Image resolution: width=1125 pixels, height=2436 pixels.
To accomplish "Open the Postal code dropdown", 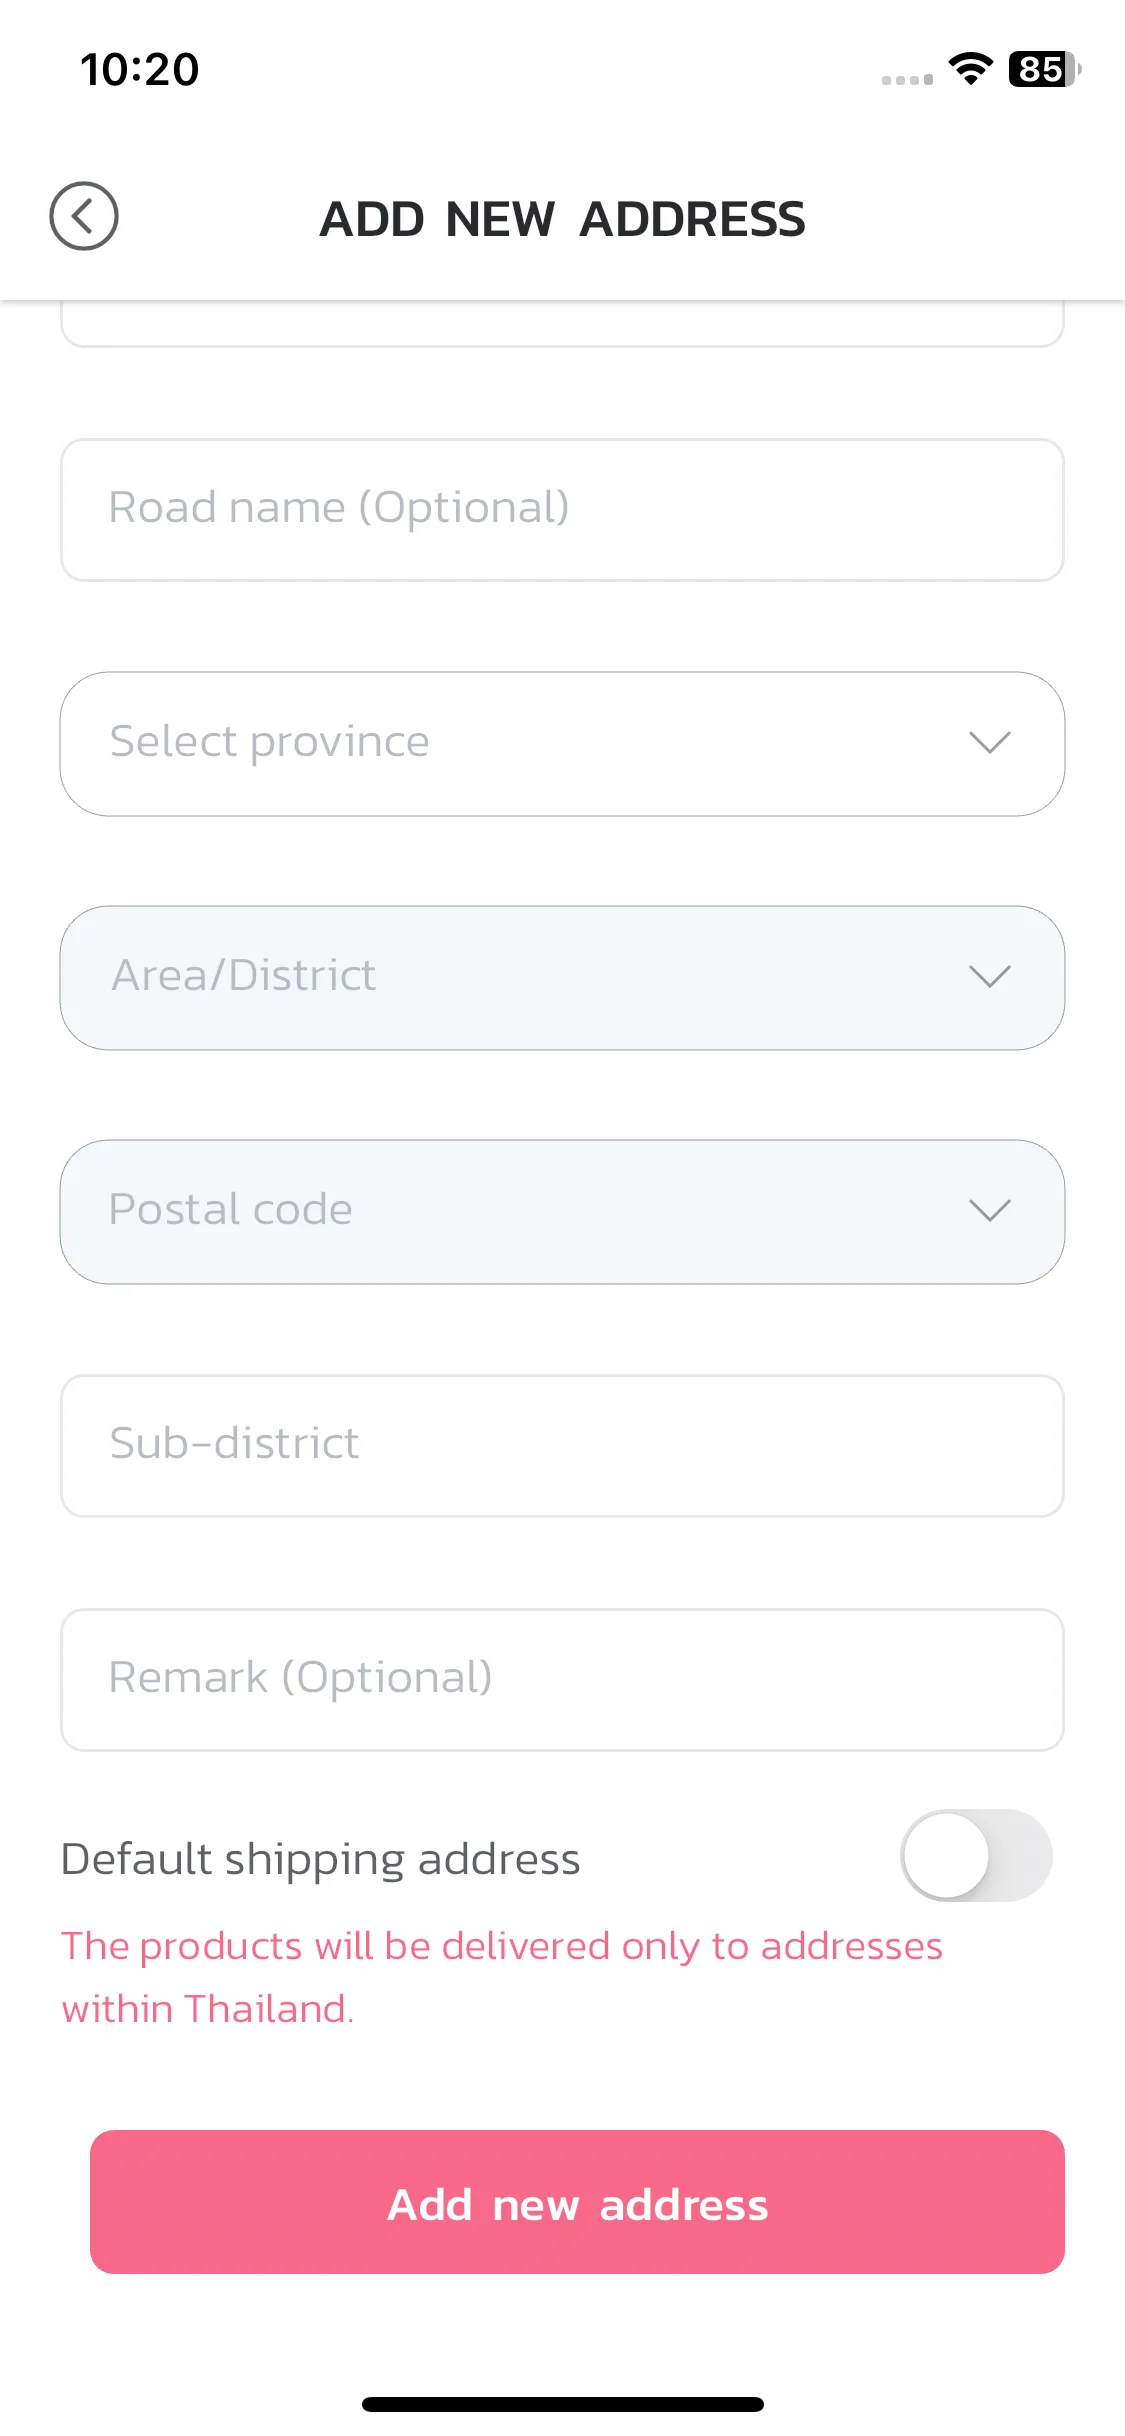I will (x=562, y=1212).
